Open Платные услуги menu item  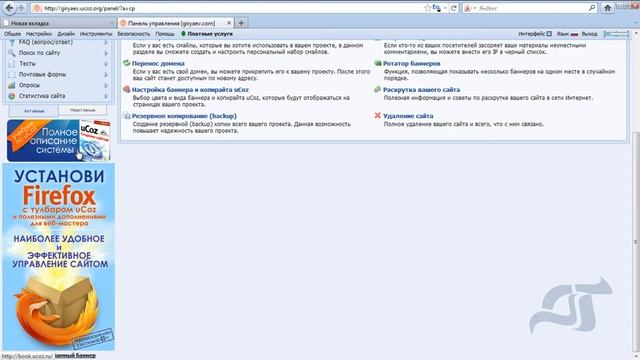pyautogui.click(x=207, y=34)
